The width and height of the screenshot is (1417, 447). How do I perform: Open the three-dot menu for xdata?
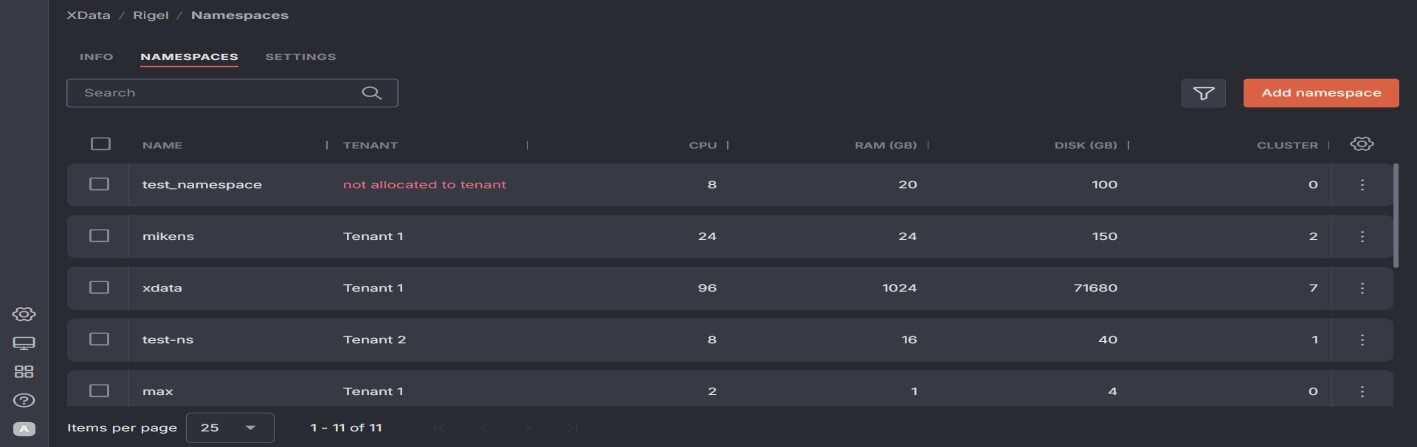[1362, 288]
